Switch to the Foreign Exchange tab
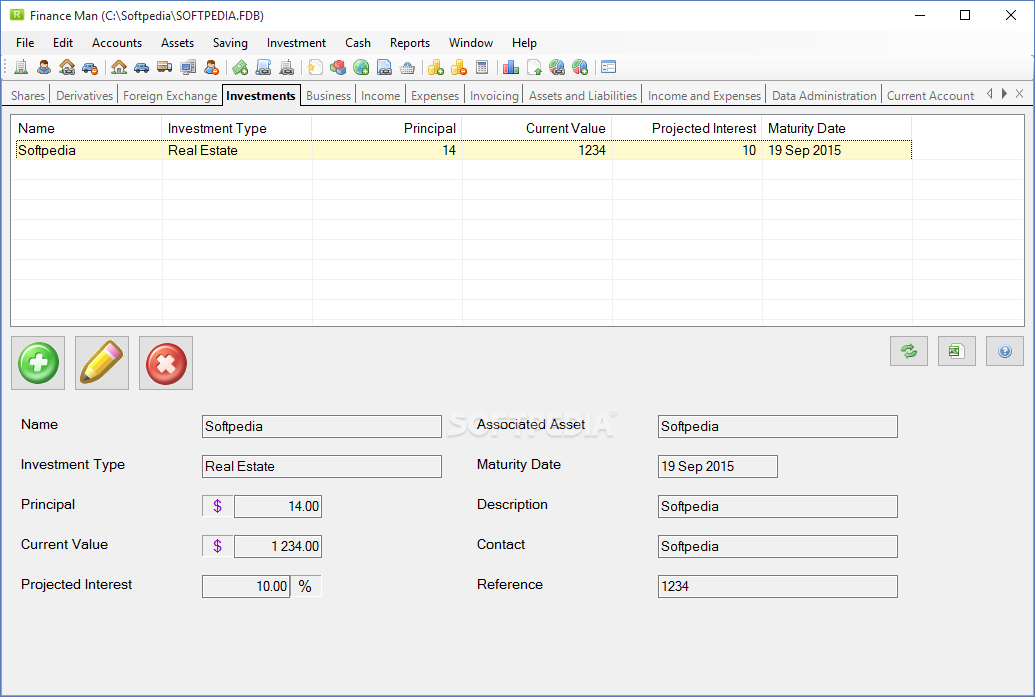This screenshot has width=1035, height=697. (170, 96)
